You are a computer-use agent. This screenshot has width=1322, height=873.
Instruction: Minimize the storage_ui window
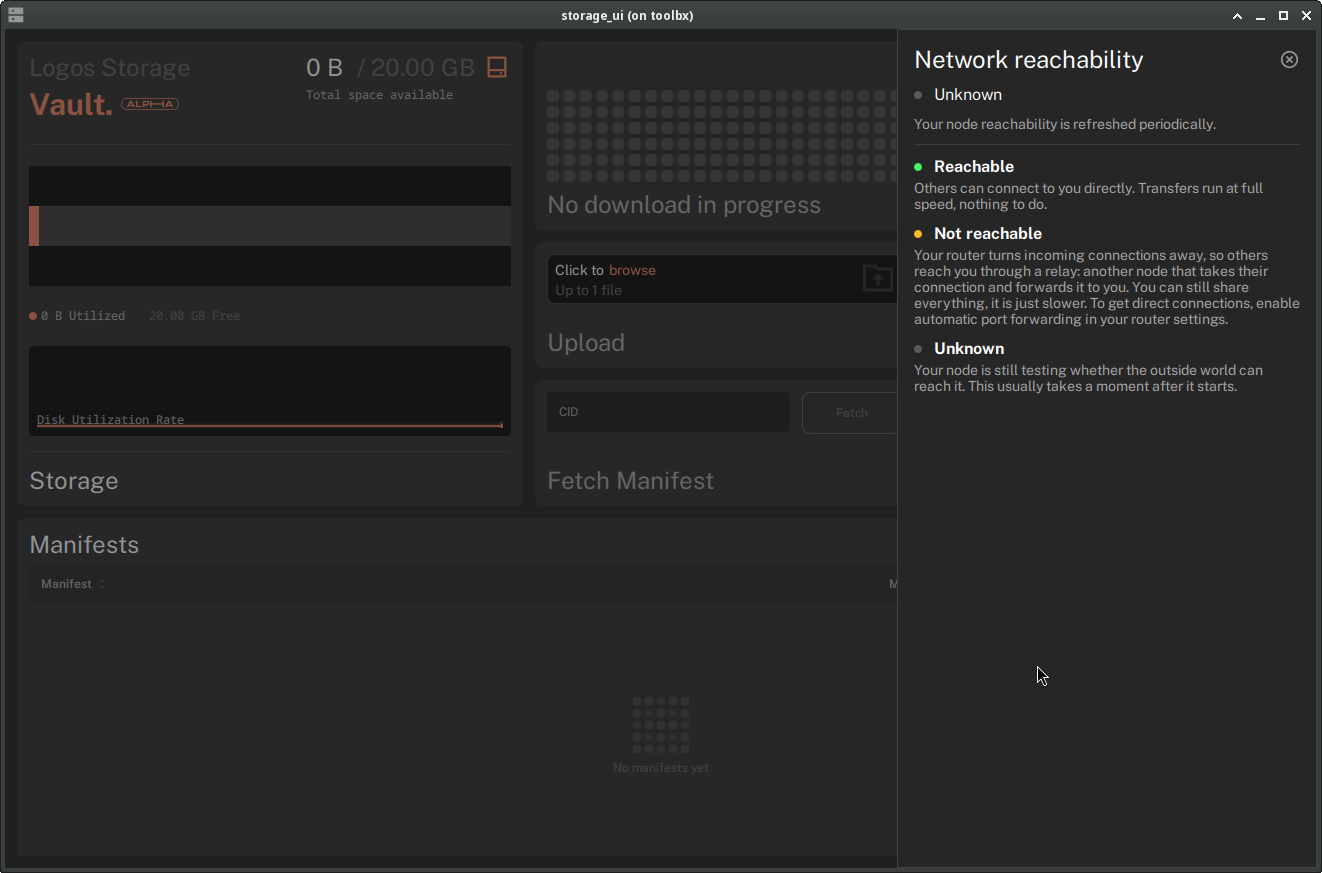[x=1261, y=15]
